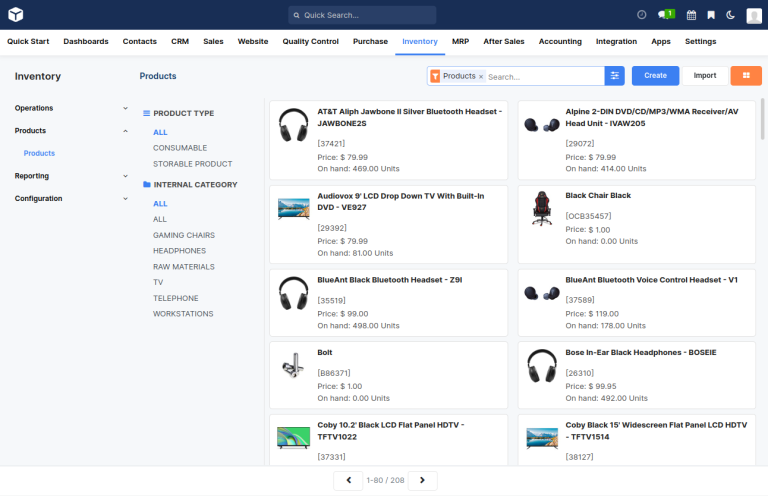Open the calendar icon in header
Viewport: 768px width, 496px height.
[691, 15]
